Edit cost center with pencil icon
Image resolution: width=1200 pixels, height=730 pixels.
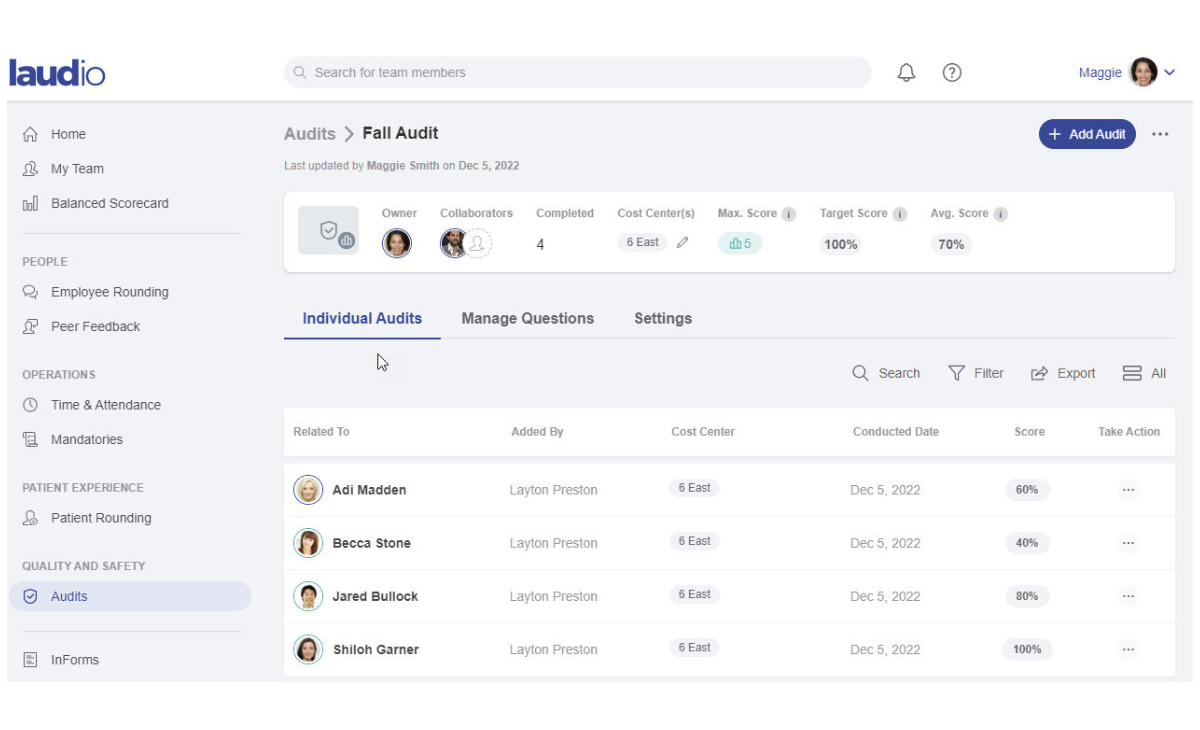coord(683,242)
